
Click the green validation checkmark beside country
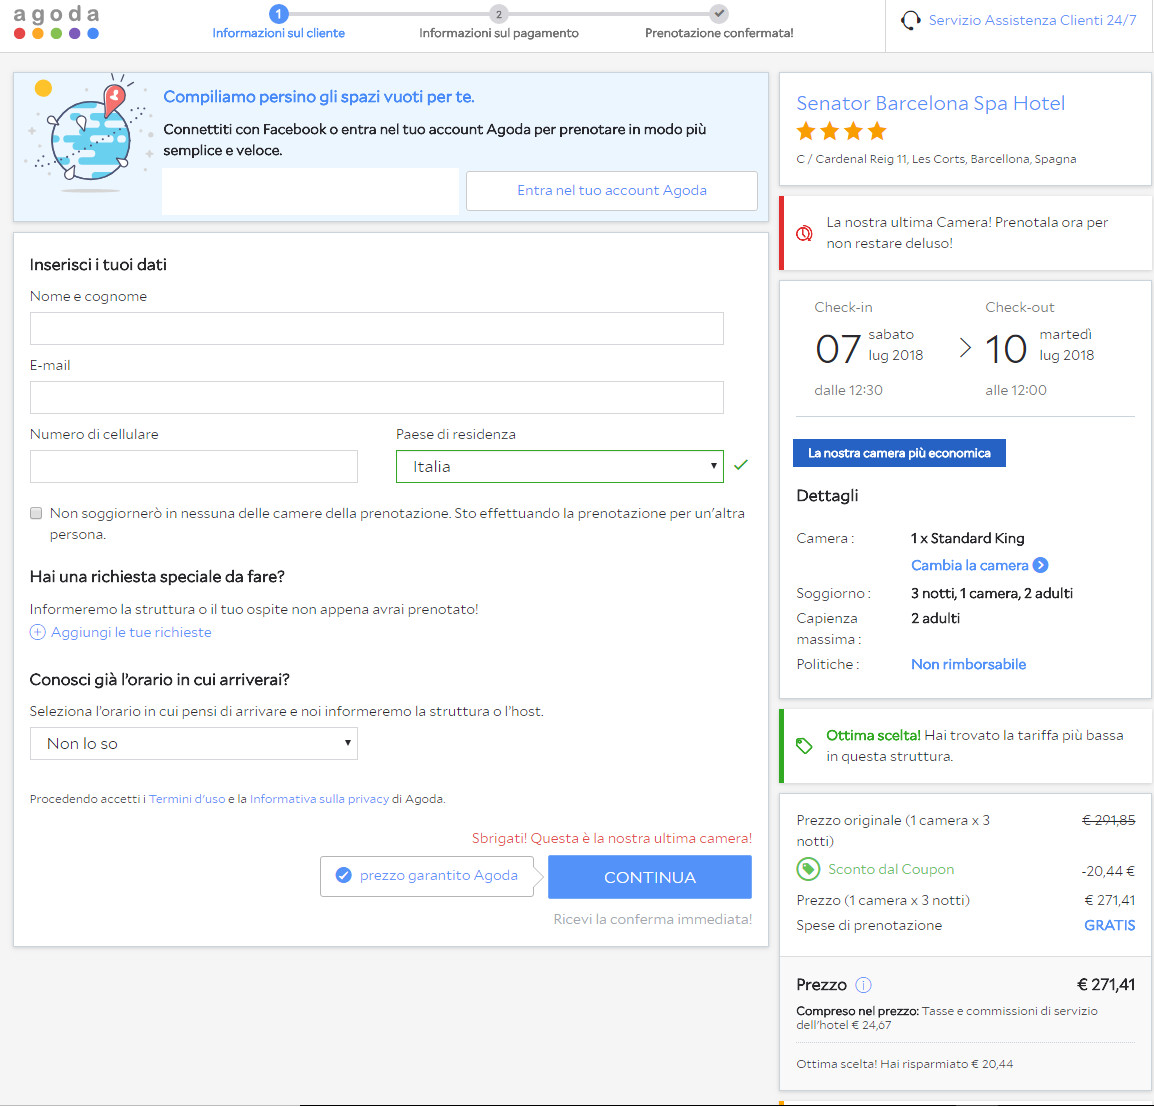pyautogui.click(x=740, y=464)
